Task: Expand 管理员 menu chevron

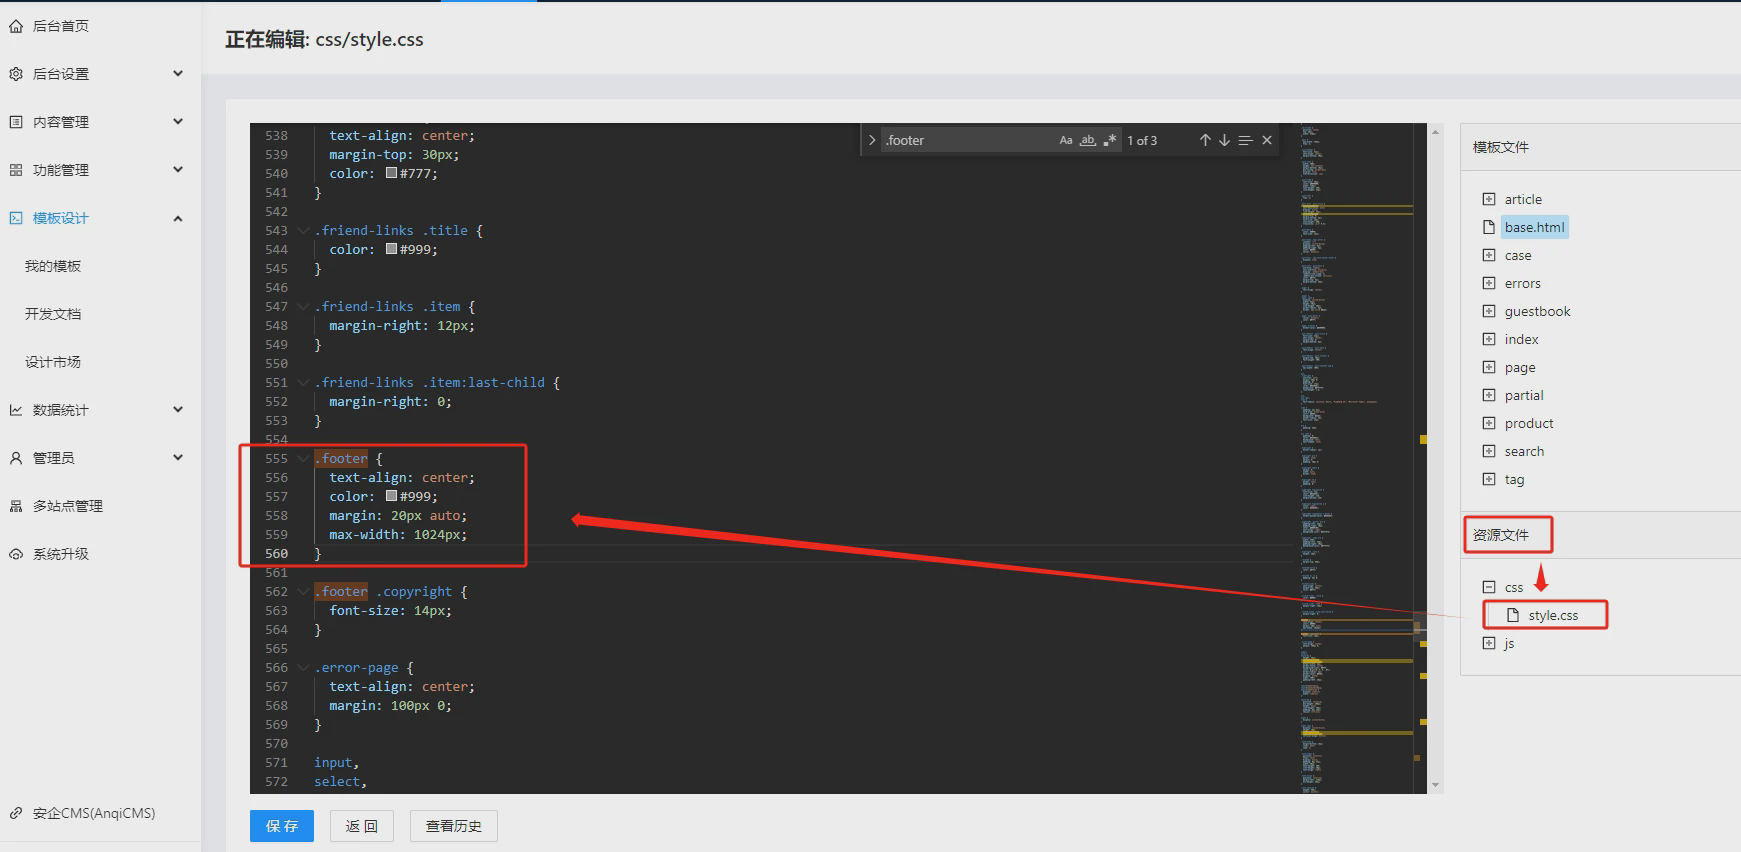Action: pyautogui.click(x=178, y=457)
